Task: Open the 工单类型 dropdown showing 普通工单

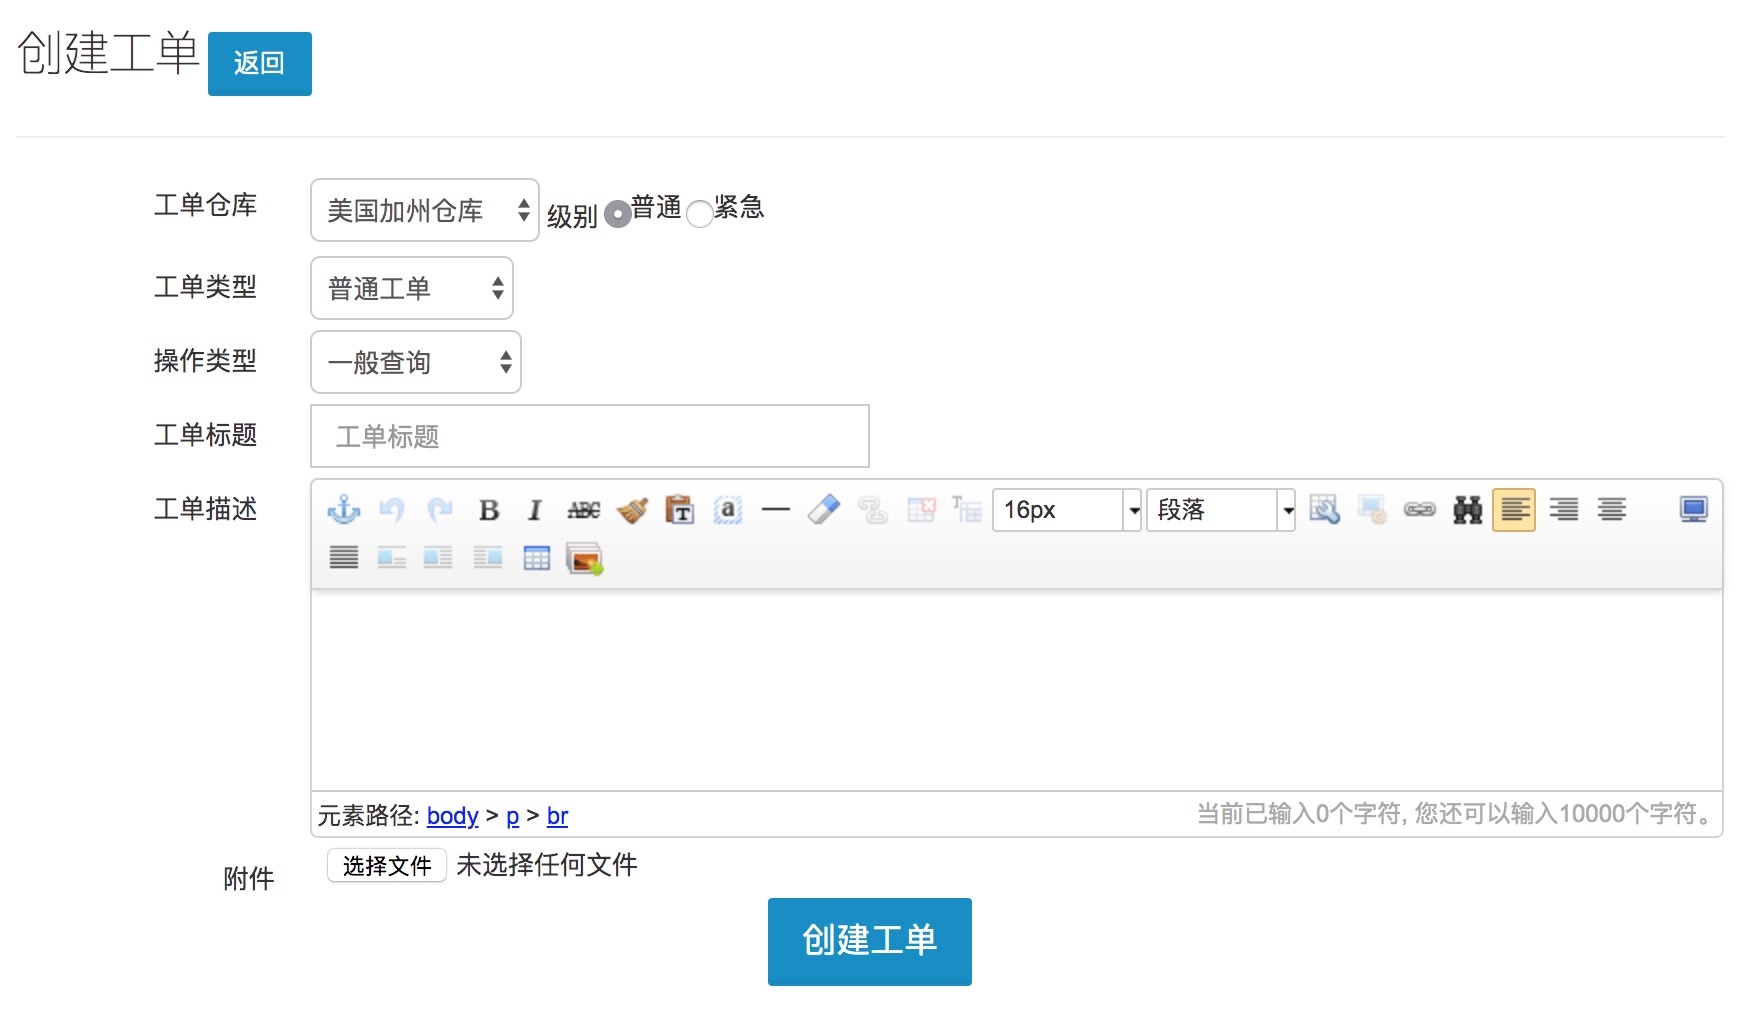Action: tap(412, 288)
